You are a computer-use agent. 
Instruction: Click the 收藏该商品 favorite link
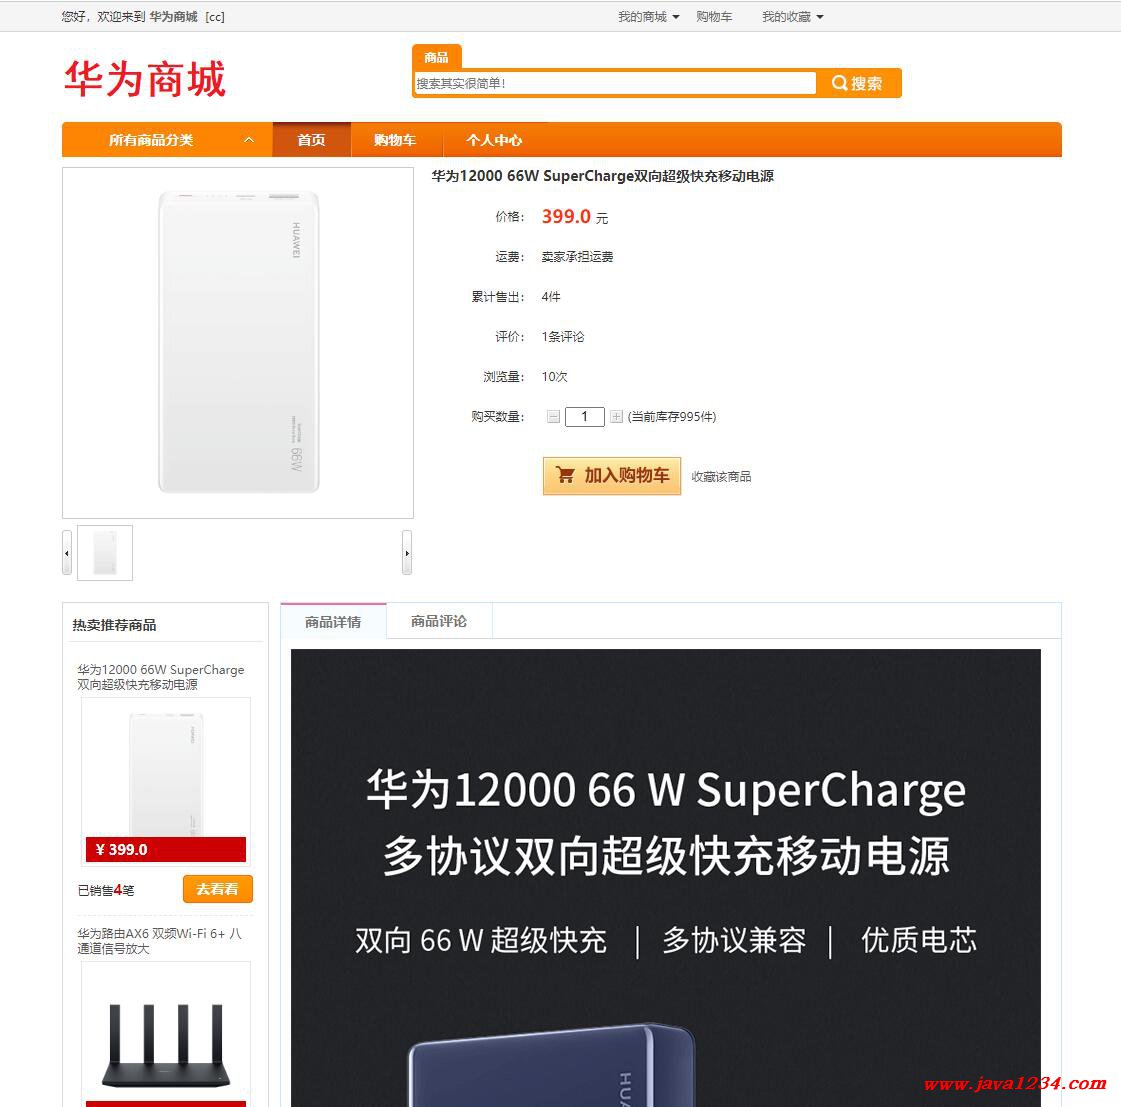tap(721, 477)
